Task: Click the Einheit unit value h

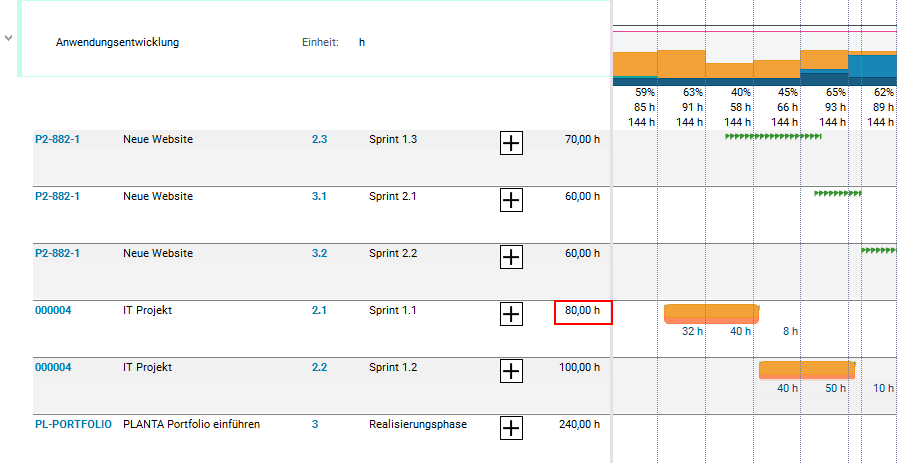Action: click(362, 43)
